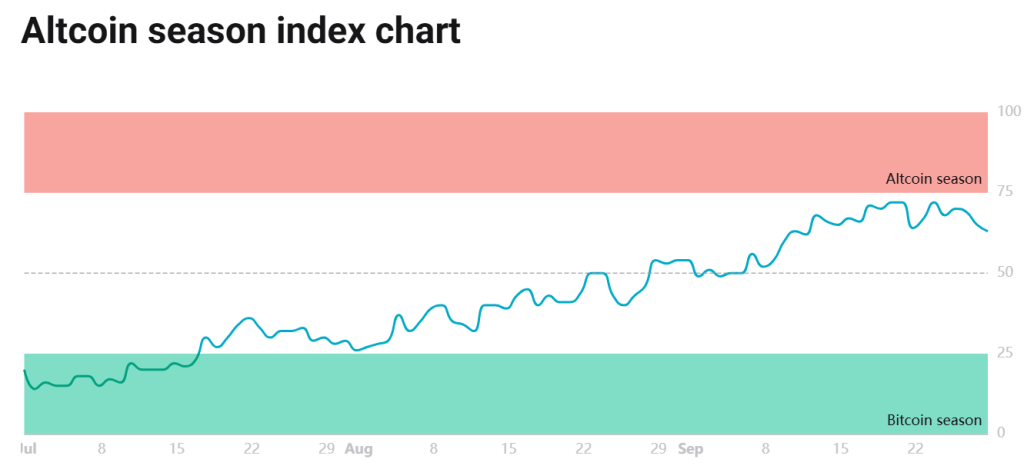Click the Altcoin season text label
This screenshot has width=1024, height=469.
click(x=933, y=179)
